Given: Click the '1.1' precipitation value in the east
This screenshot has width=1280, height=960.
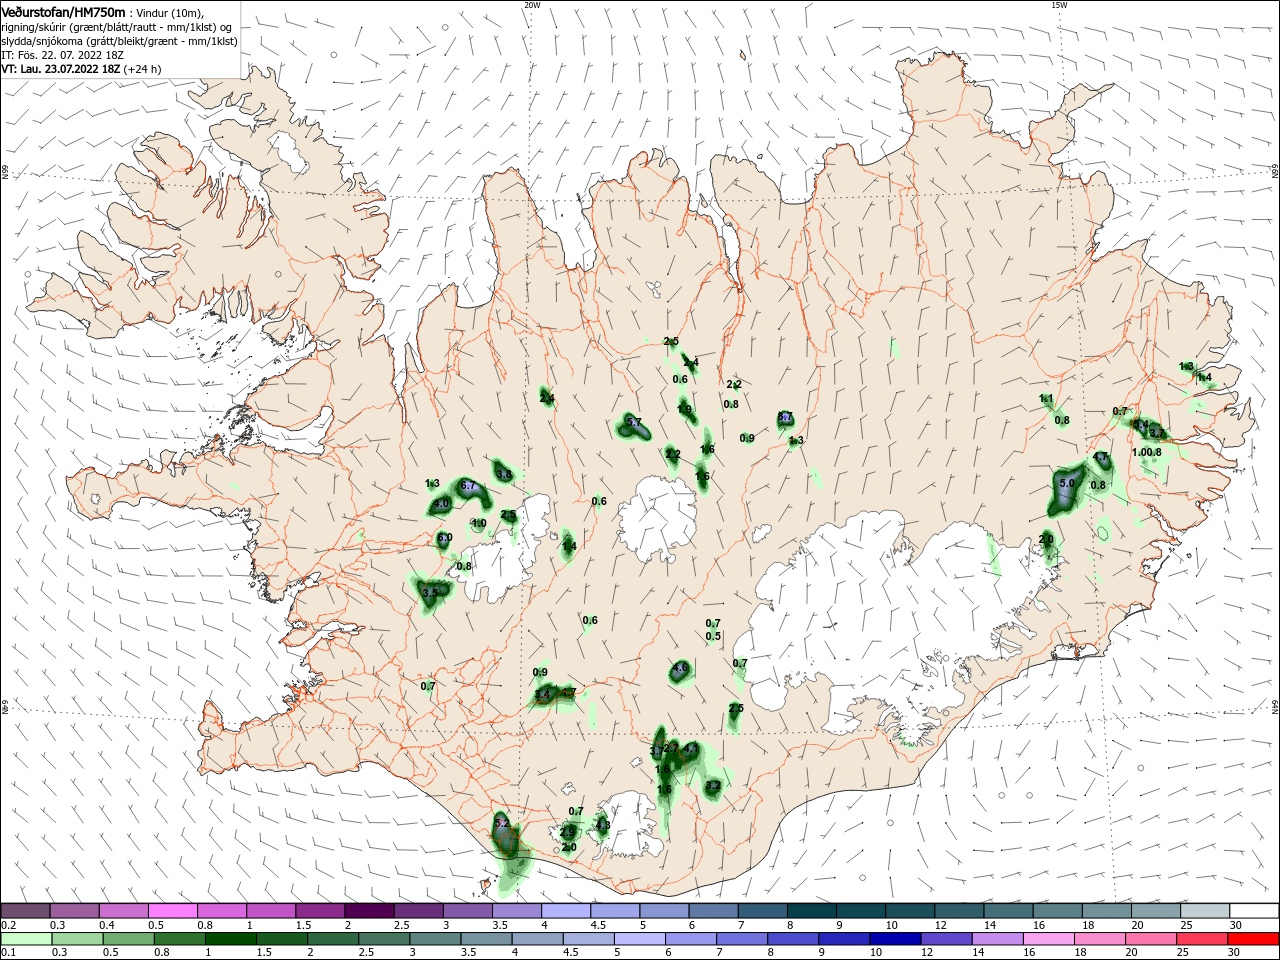Looking at the screenshot, I should 1046,398.
